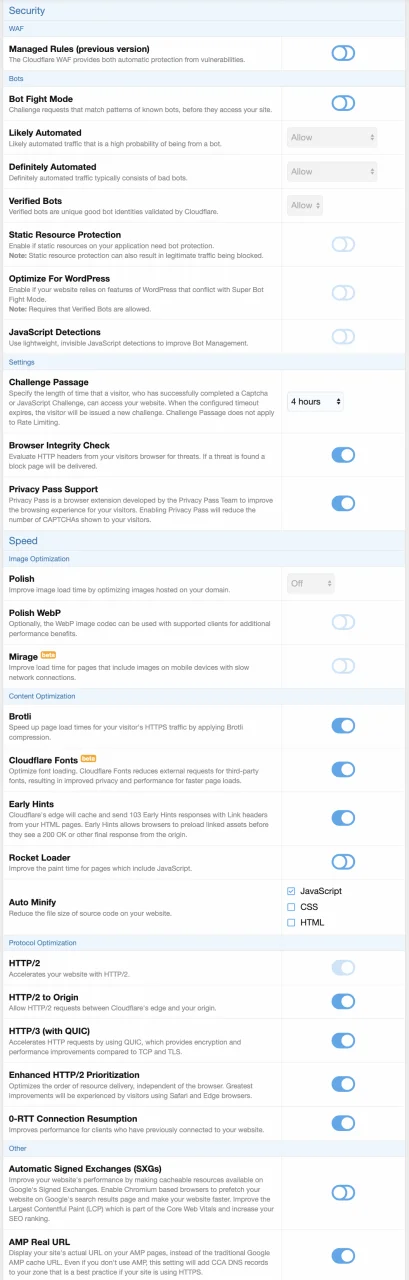Check the CSS Auto Minify box

tap(291, 906)
